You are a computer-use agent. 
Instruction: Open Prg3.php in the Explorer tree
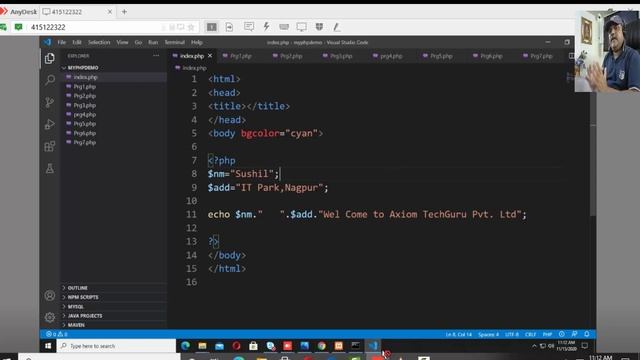pyautogui.click(x=114, y=105)
